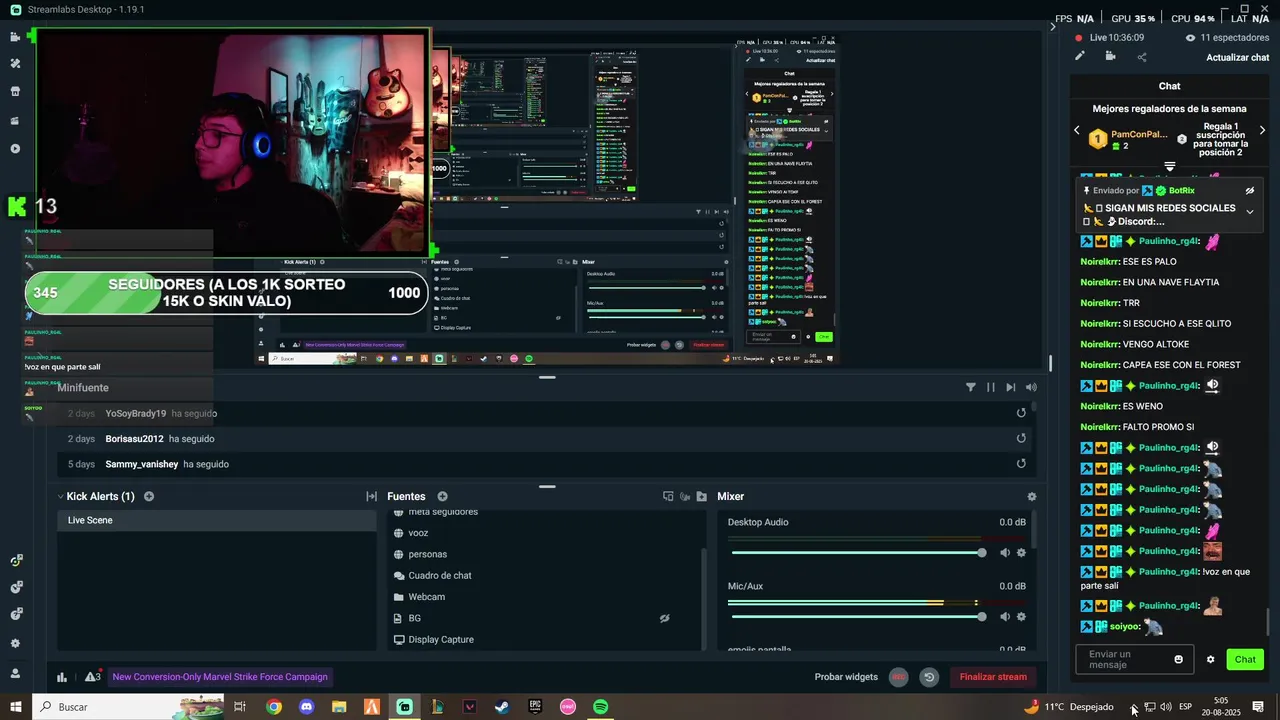
Task: Select the vooz source
Action: point(418,533)
